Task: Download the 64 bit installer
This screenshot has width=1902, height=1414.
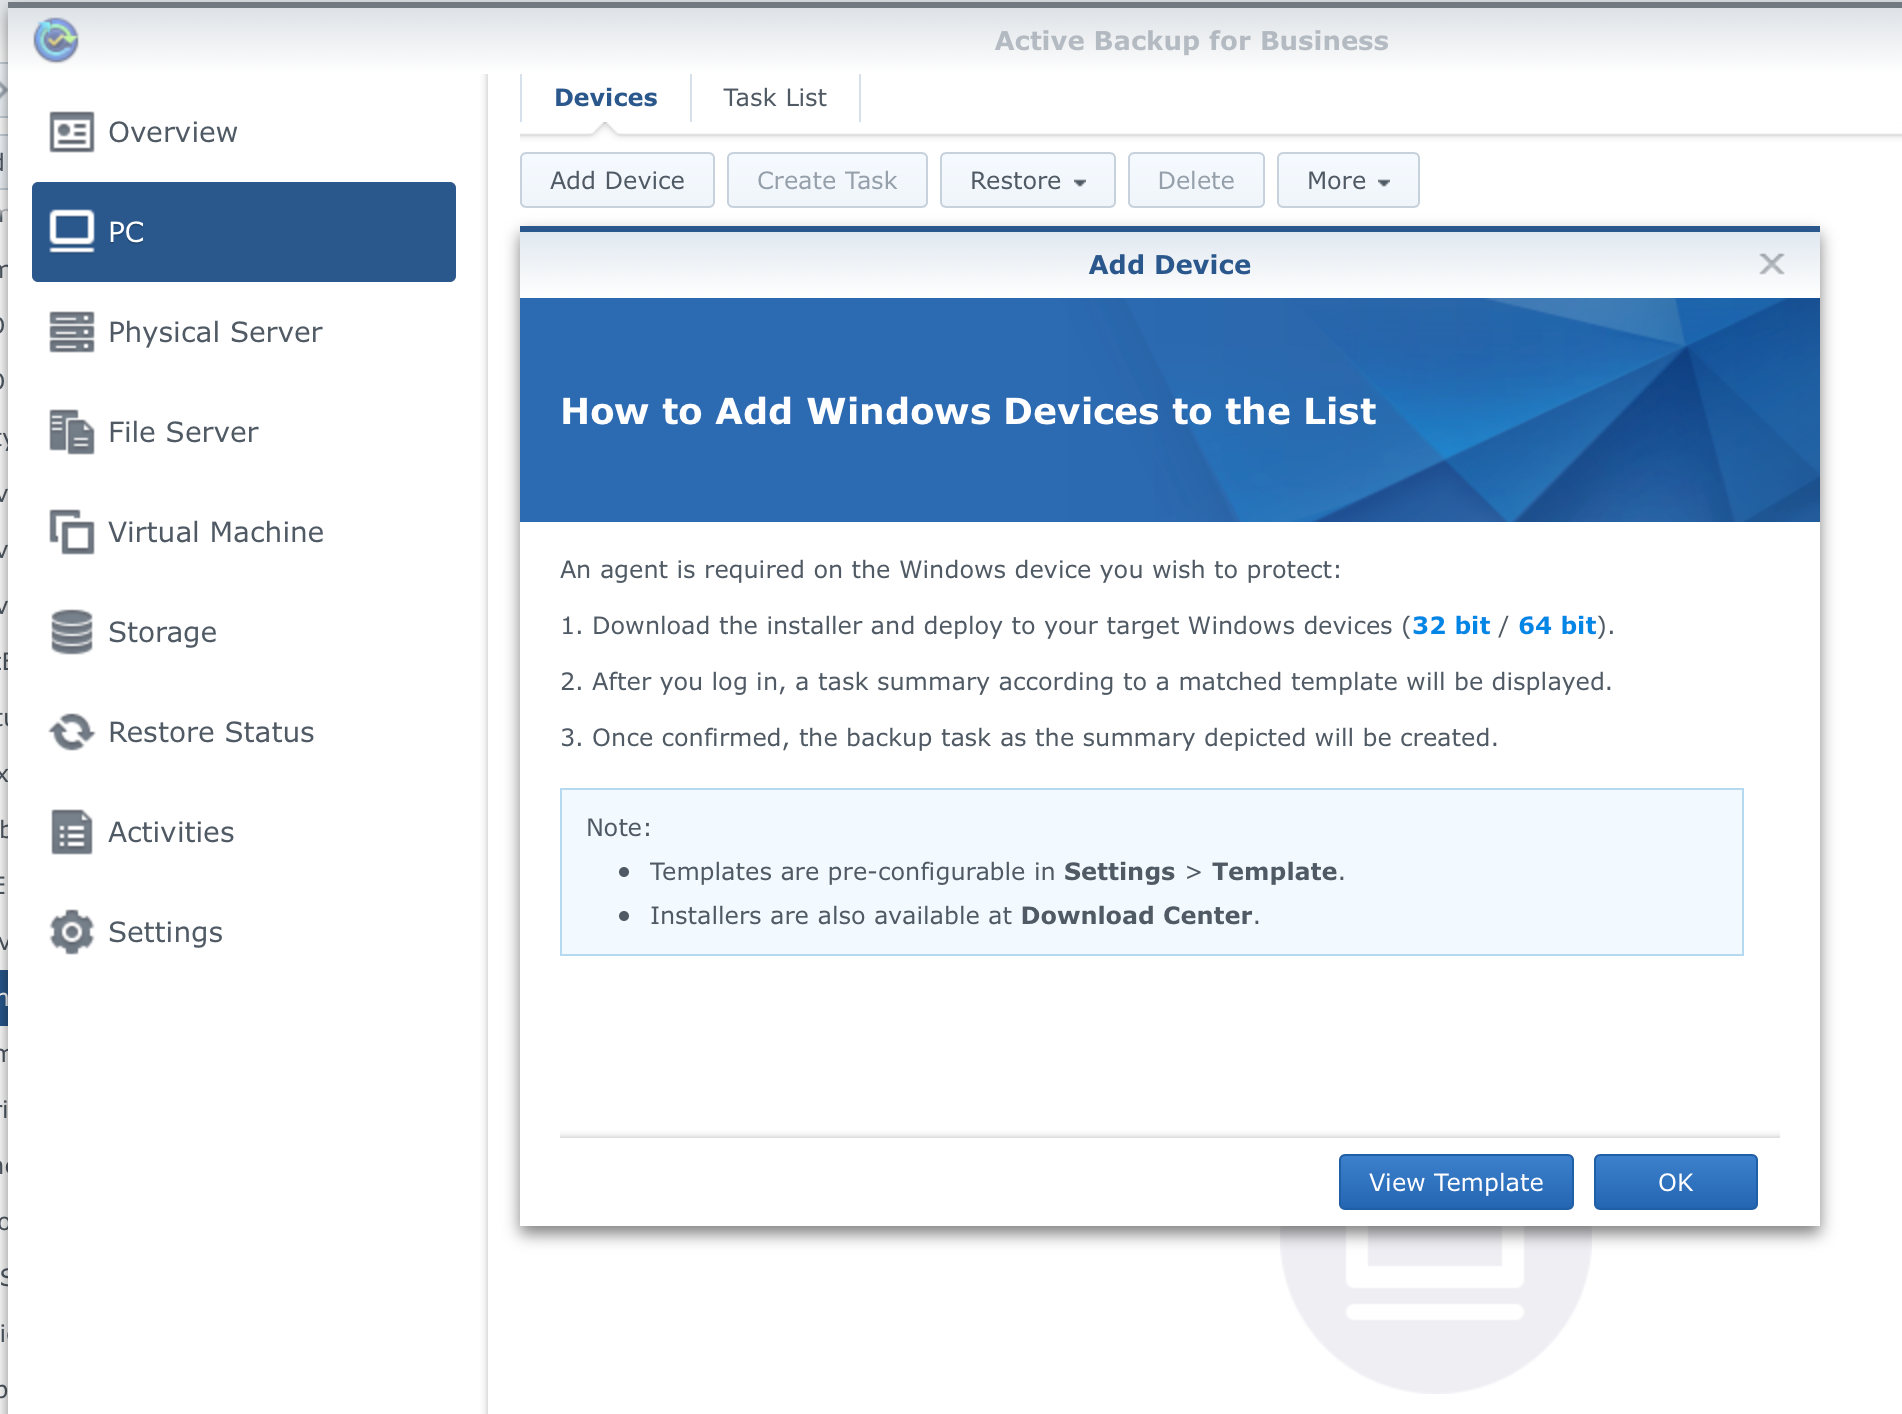Action: (x=1557, y=626)
